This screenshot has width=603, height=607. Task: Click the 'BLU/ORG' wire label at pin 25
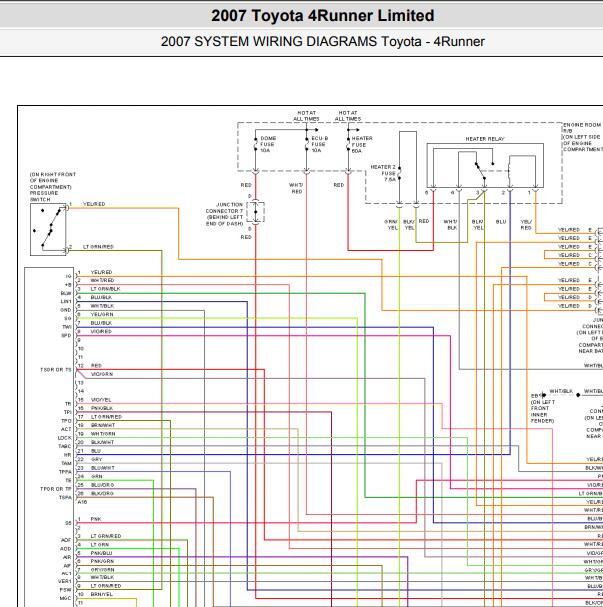point(102,485)
